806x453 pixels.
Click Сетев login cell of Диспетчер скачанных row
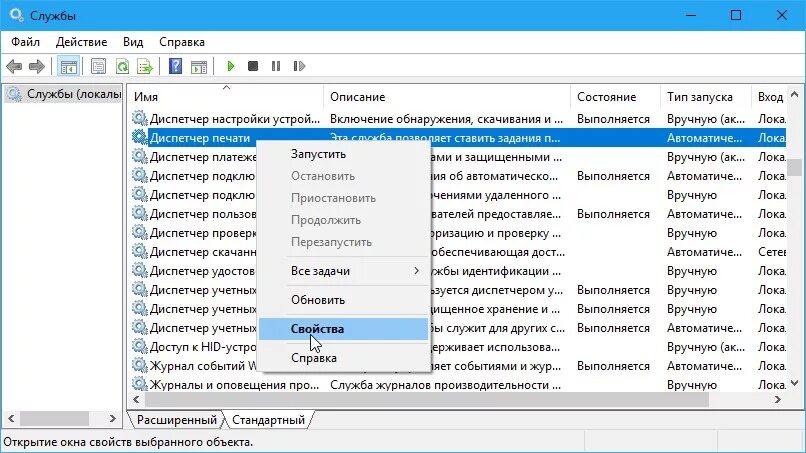772,252
